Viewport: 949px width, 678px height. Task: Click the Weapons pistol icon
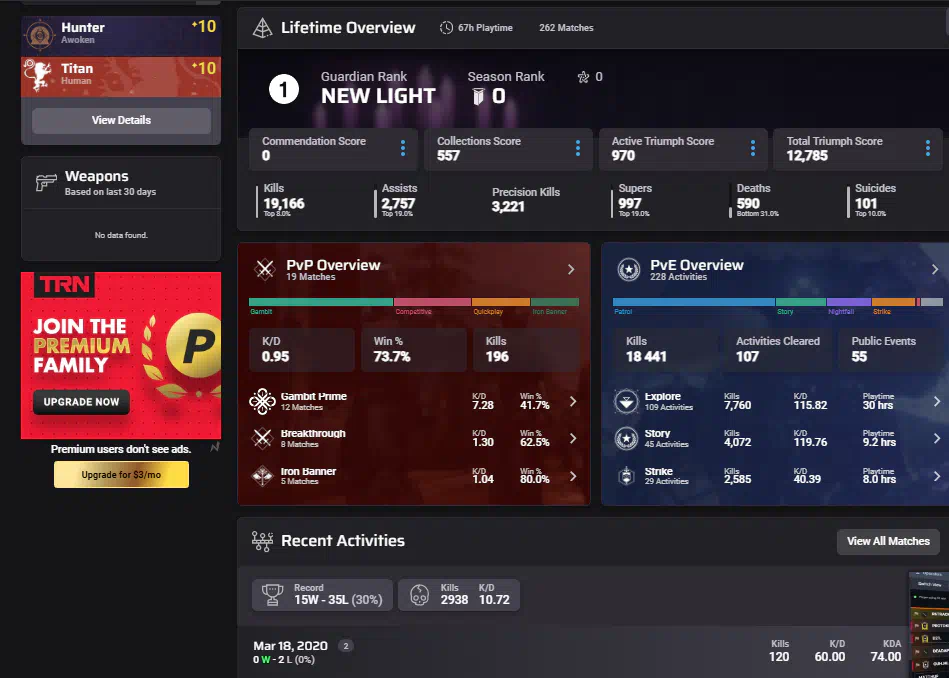point(46,183)
